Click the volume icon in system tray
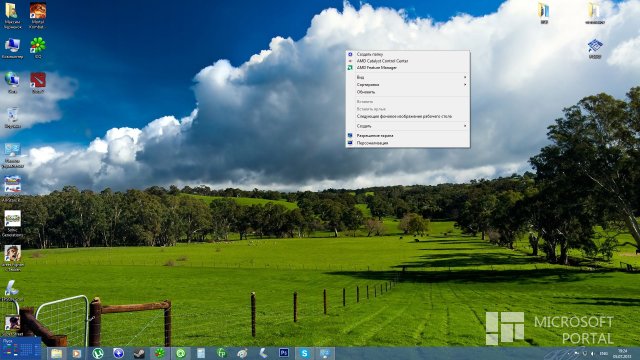Screen dimensions: 640x360 593,353
